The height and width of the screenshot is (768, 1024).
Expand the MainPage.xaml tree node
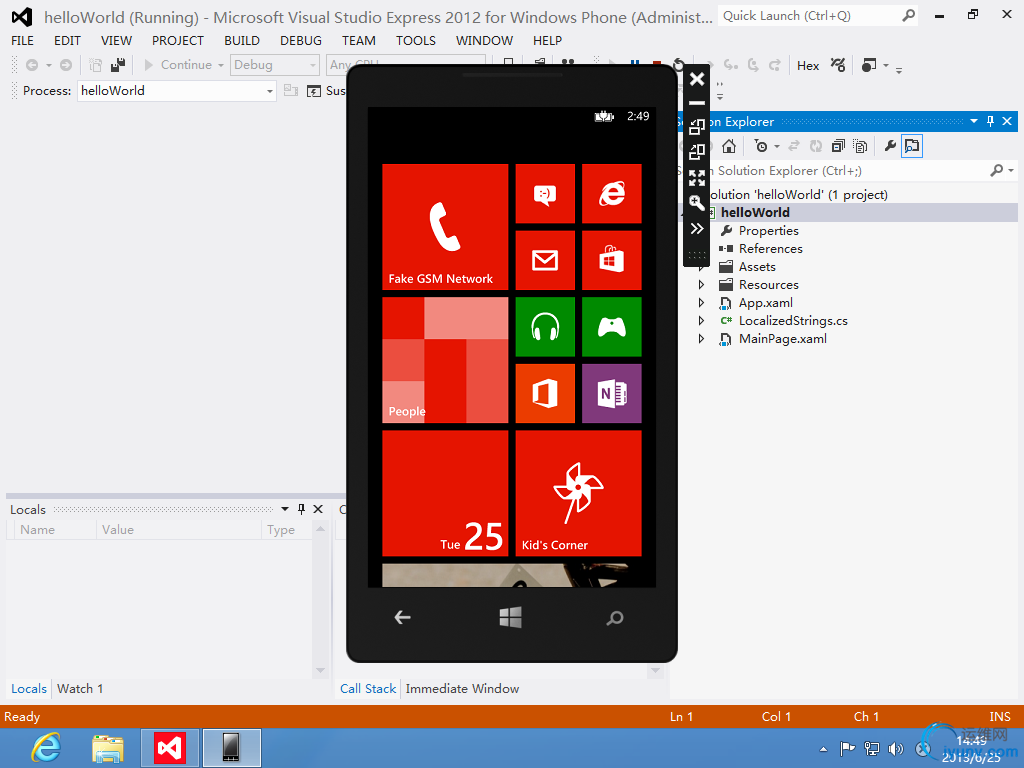point(702,339)
